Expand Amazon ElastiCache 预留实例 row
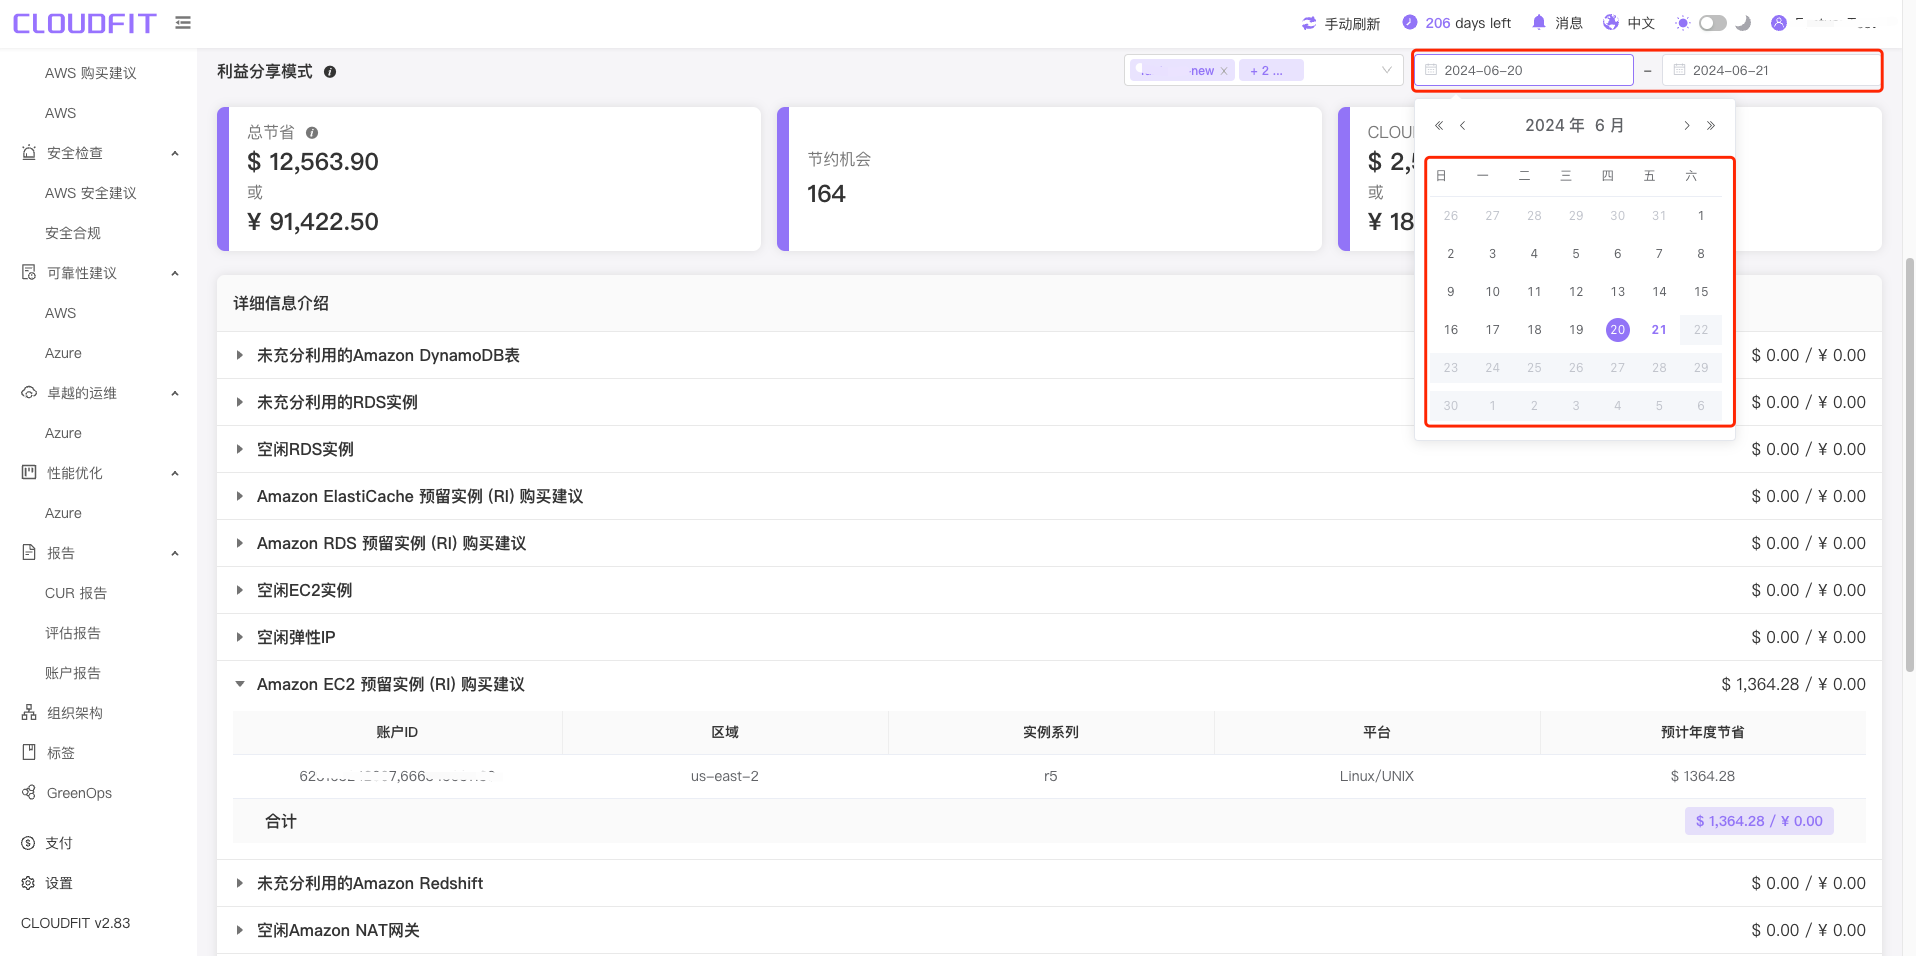 240,496
